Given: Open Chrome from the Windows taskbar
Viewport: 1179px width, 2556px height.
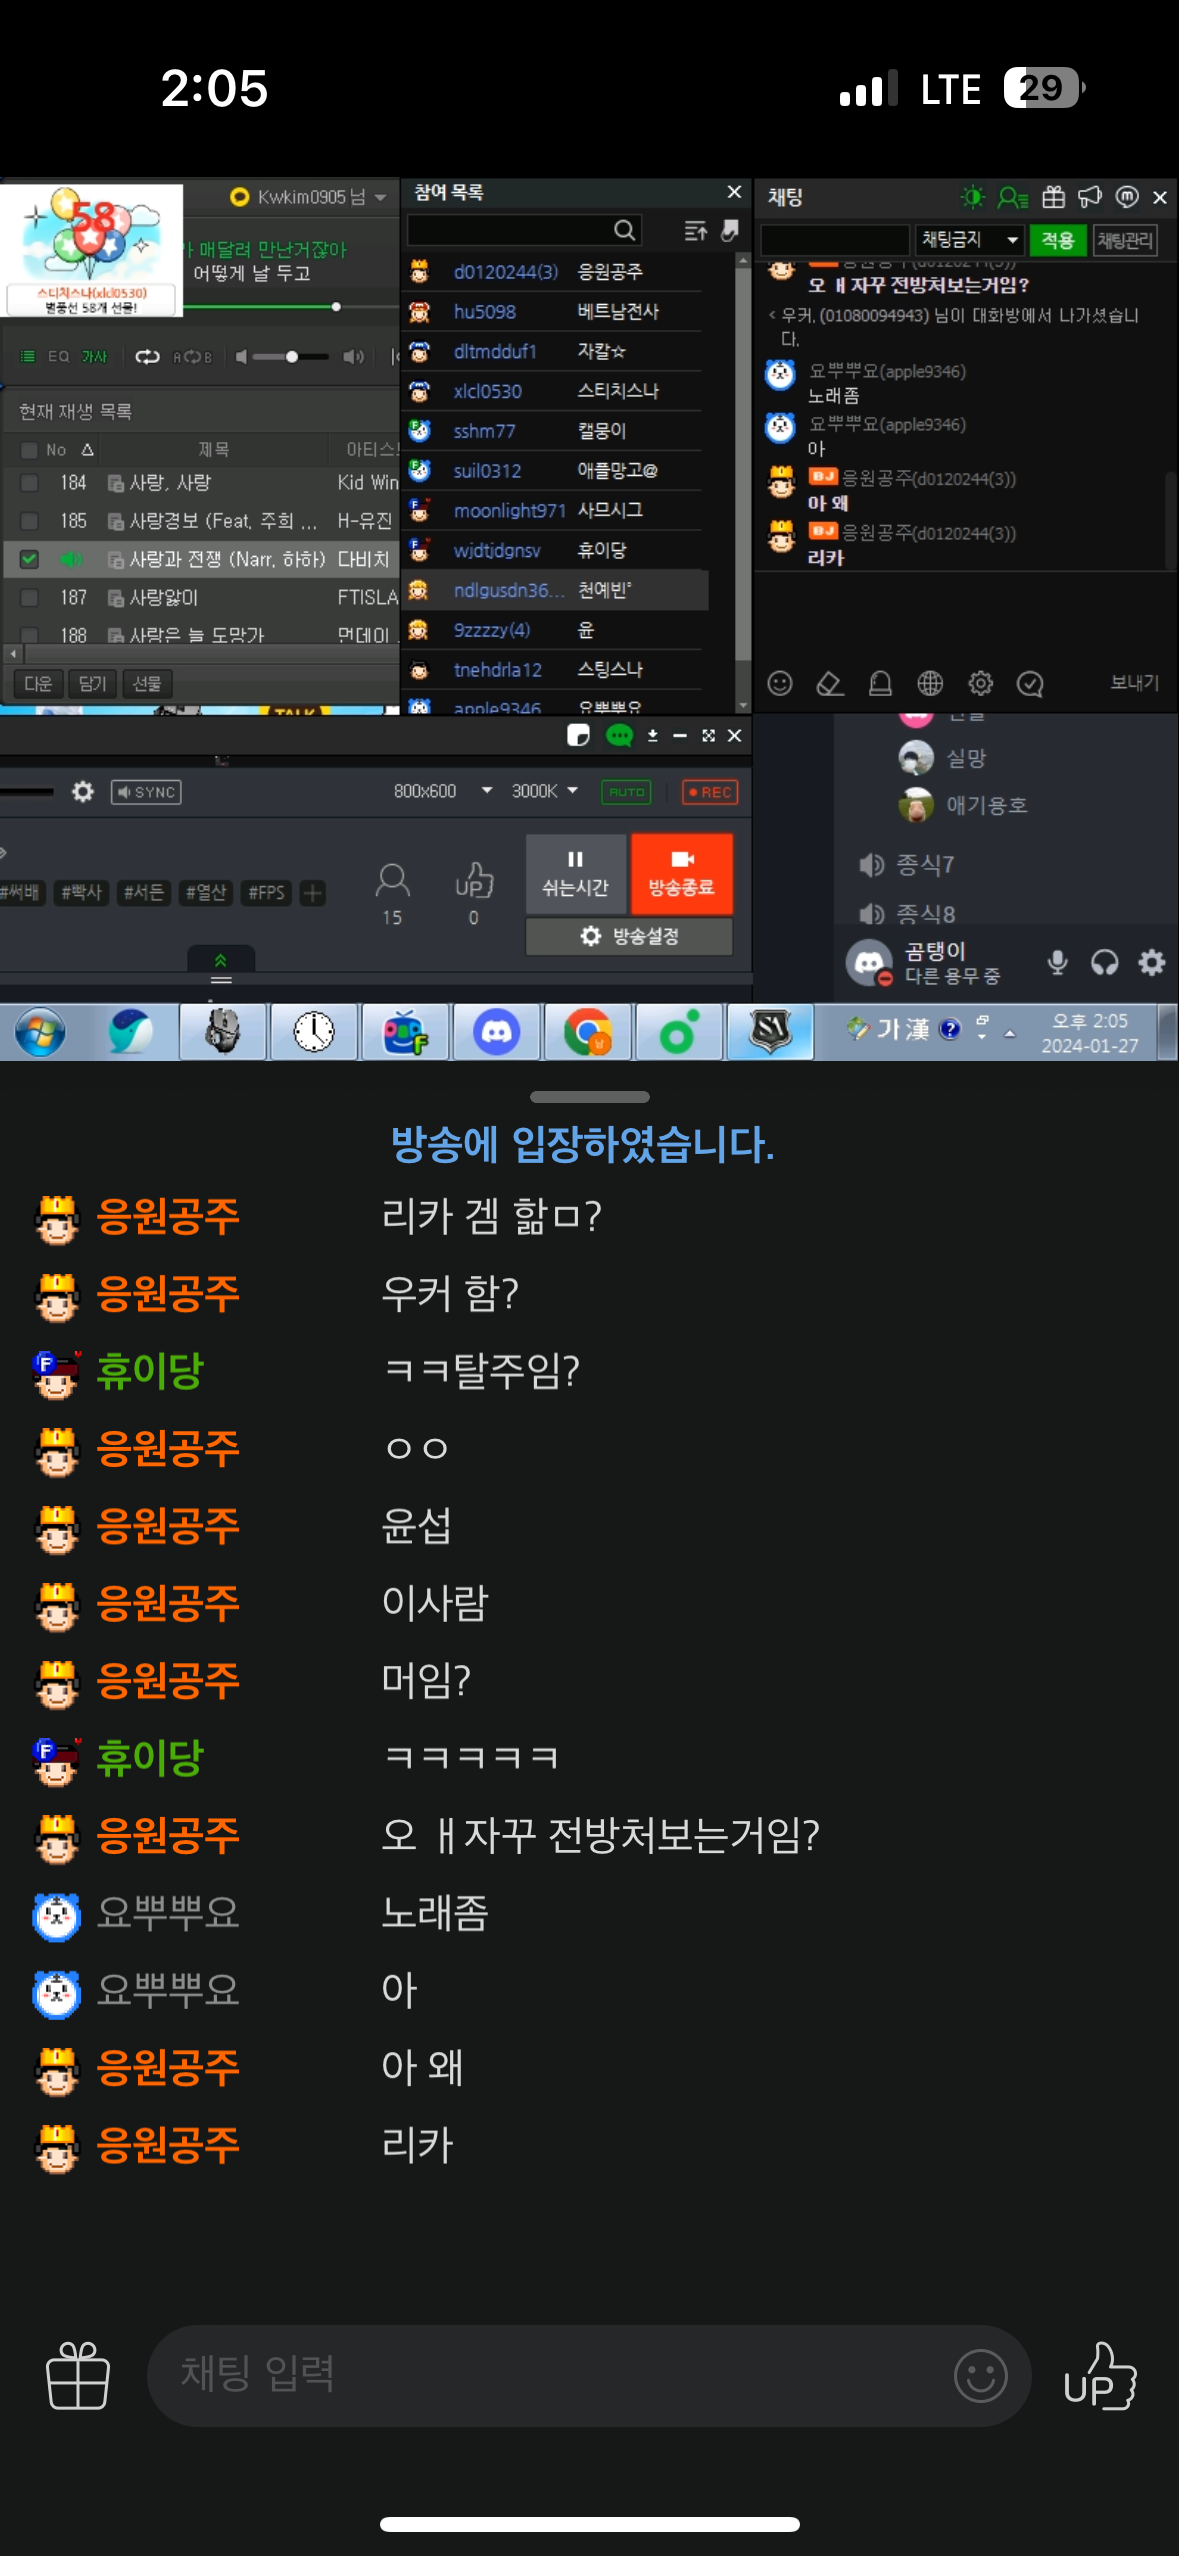Looking at the screenshot, I should 587,1032.
